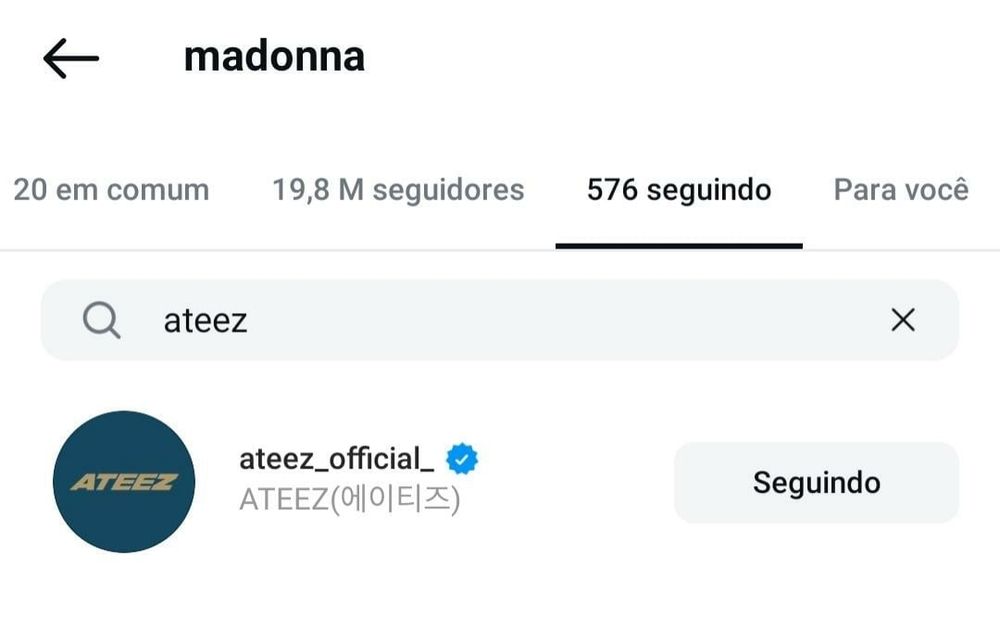Select the 576 seguindo tab
1000x617 pixels.
click(x=679, y=190)
